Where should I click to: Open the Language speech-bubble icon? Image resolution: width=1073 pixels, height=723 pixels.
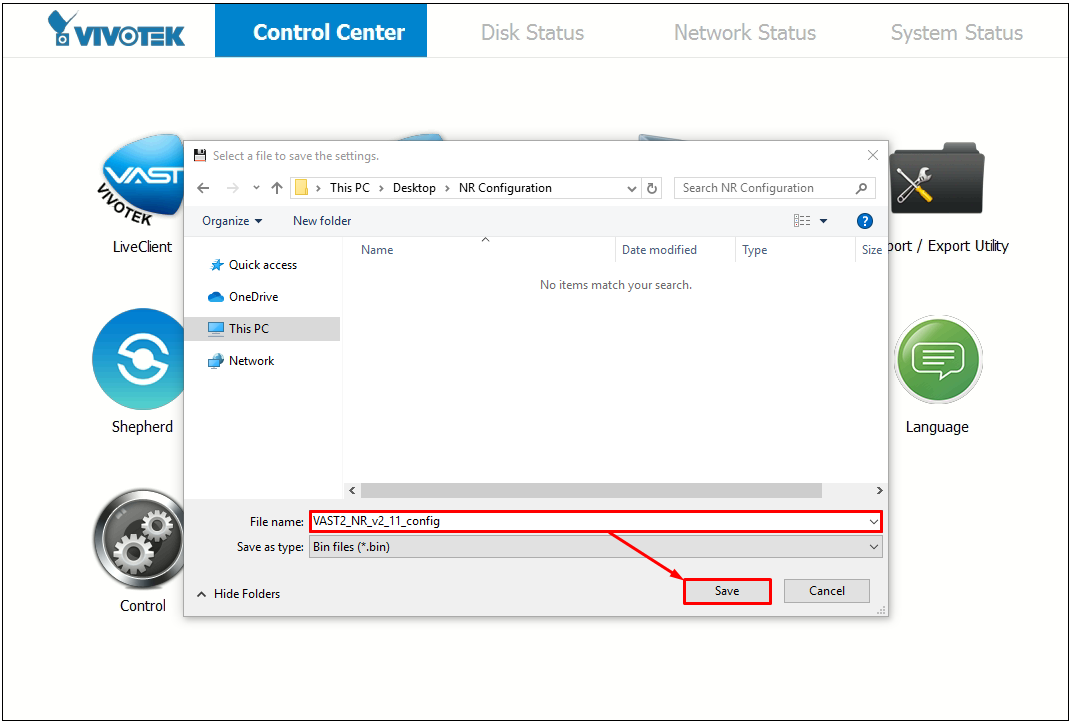point(938,360)
